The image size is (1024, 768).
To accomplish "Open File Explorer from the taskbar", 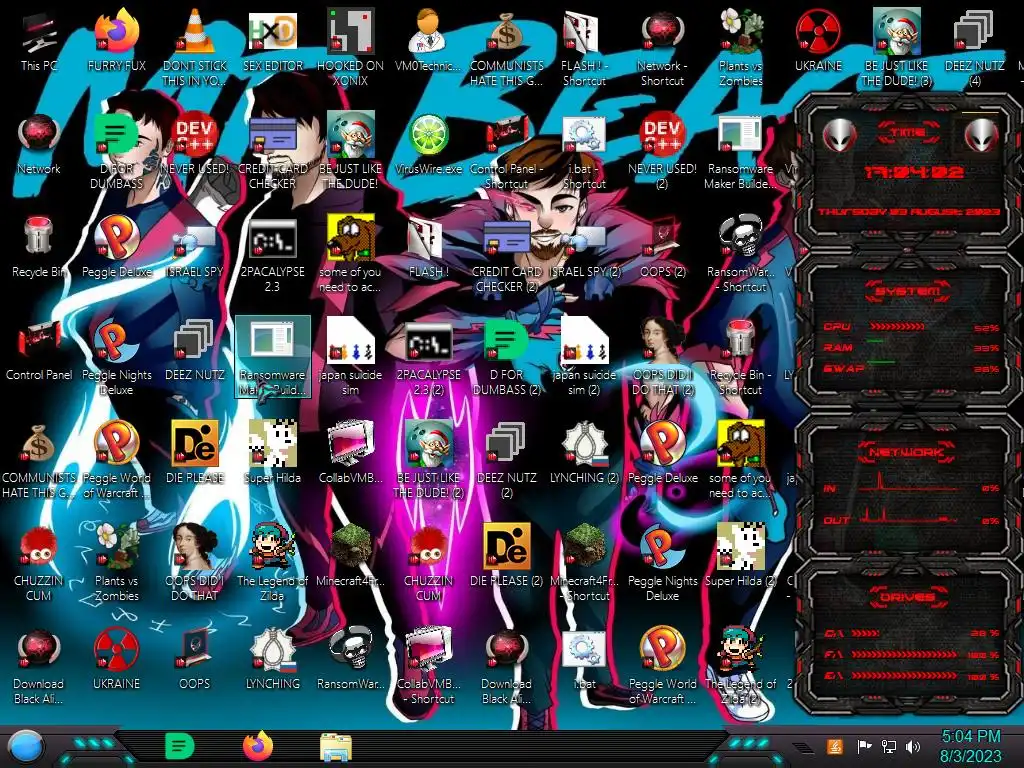I will click(336, 747).
